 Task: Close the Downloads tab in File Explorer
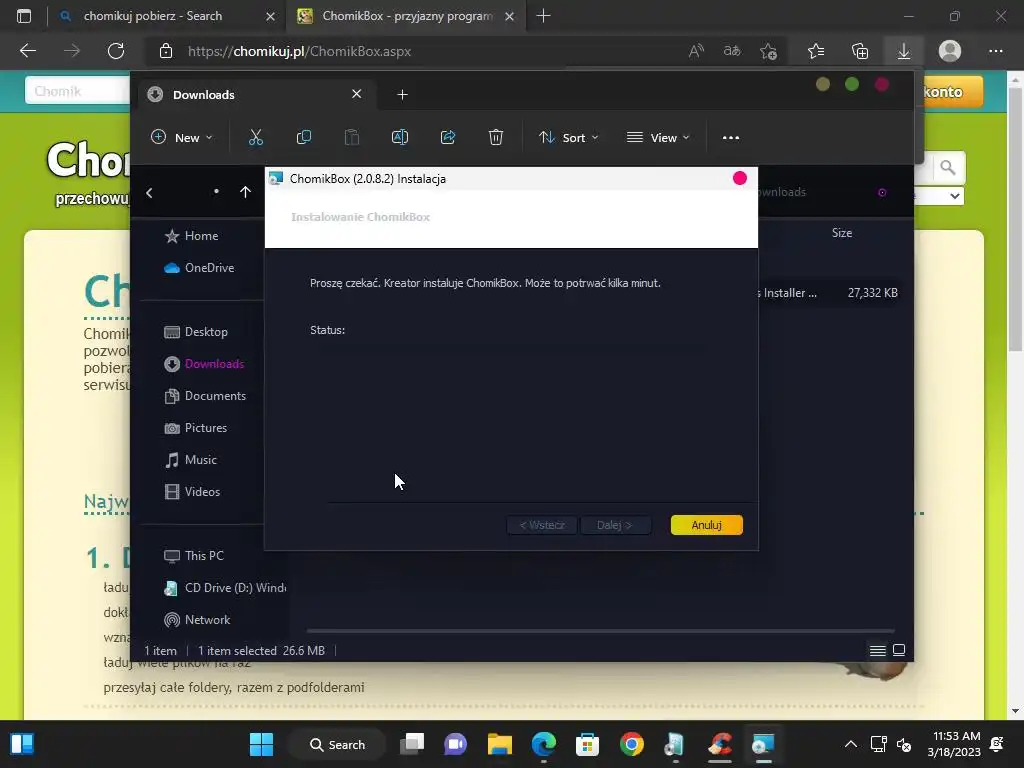pos(357,94)
